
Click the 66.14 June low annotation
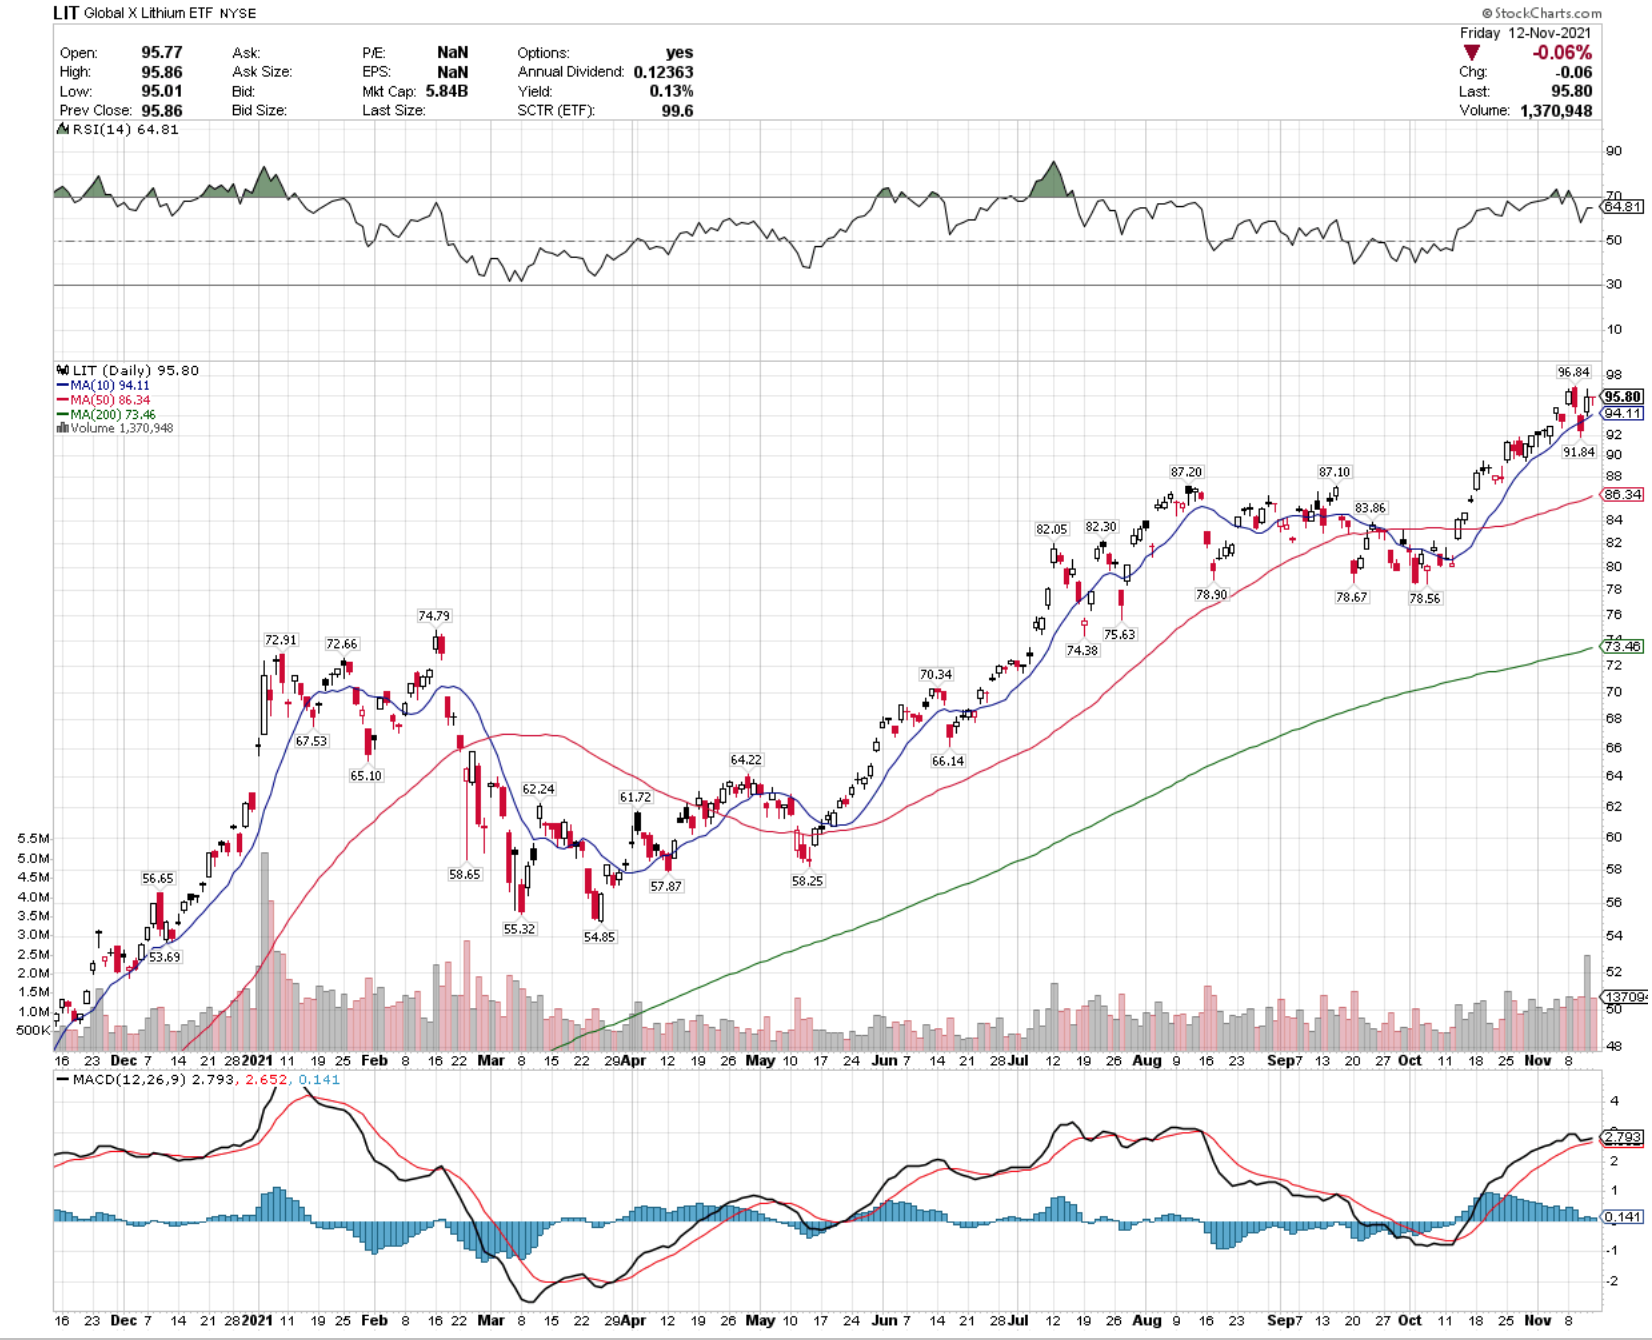tap(948, 761)
